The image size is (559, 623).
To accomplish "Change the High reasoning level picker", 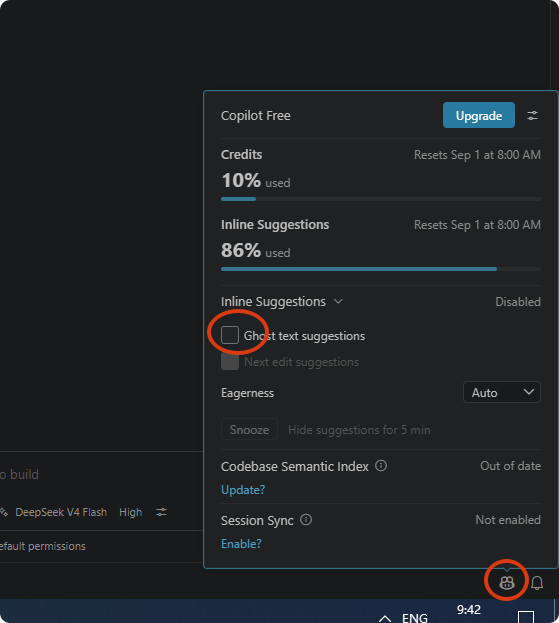I will 130,512.
